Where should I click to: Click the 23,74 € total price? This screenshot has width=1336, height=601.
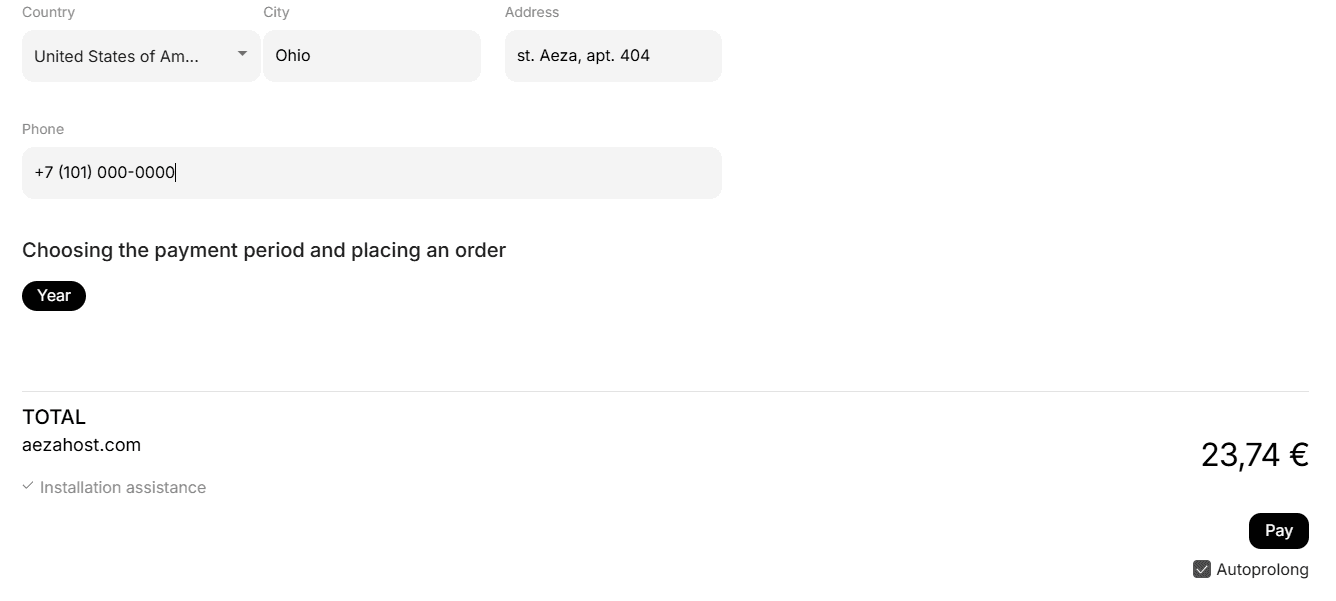point(1254,455)
